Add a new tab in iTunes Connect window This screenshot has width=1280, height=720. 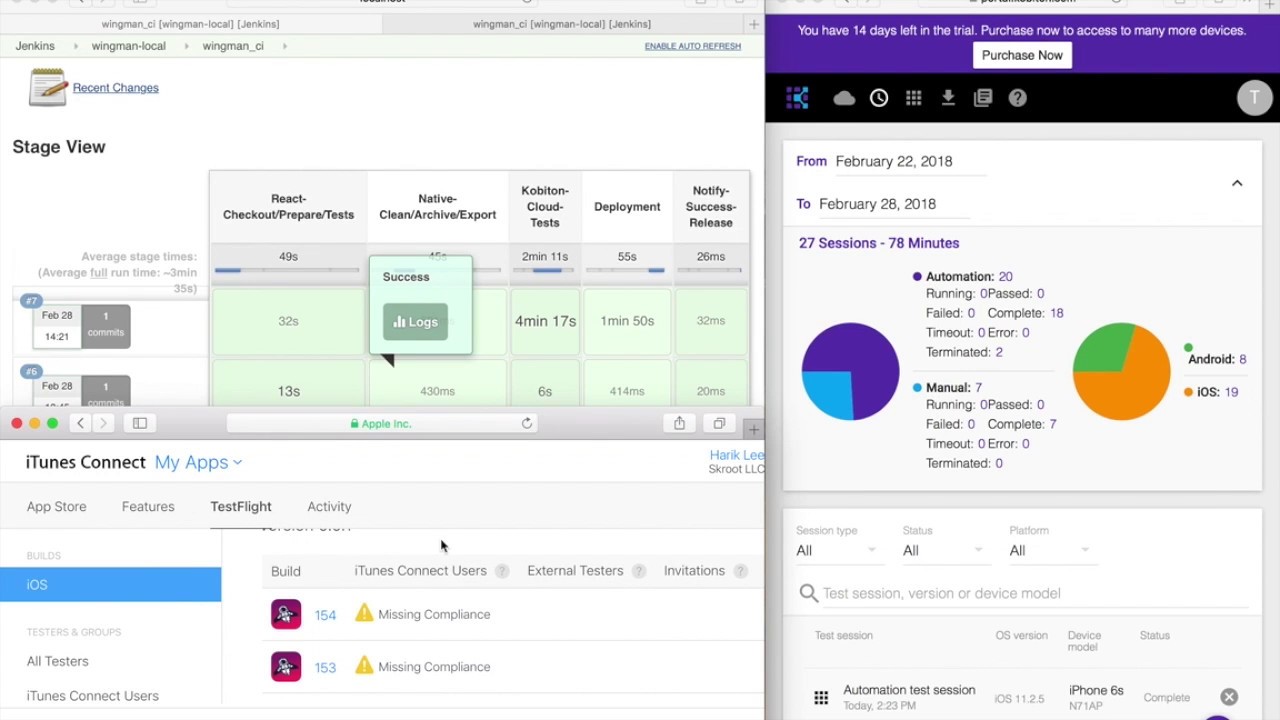[x=754, y=430]
